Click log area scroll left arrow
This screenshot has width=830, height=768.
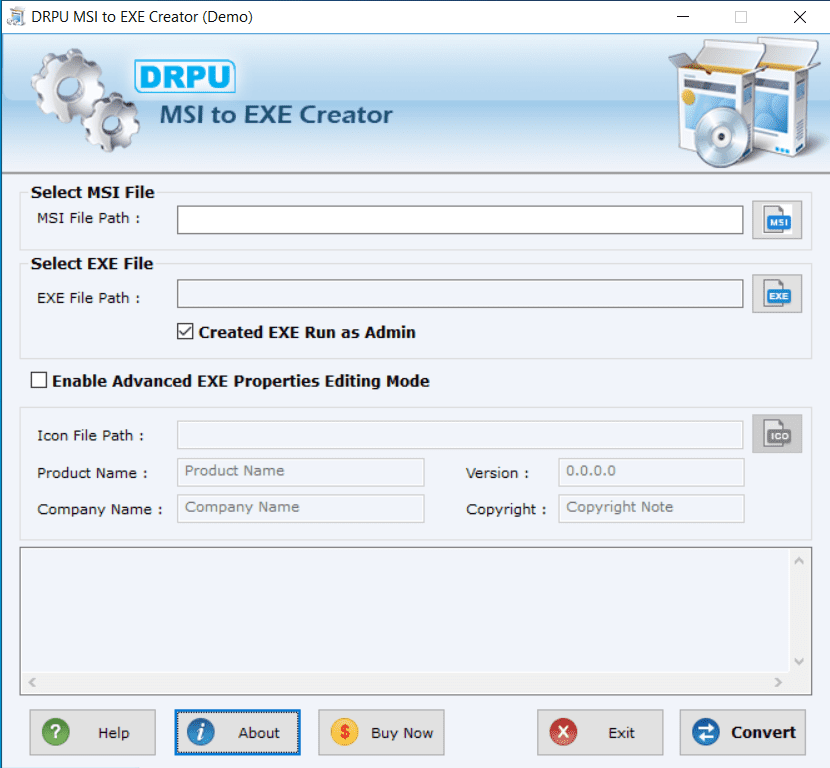pos(32,682)
